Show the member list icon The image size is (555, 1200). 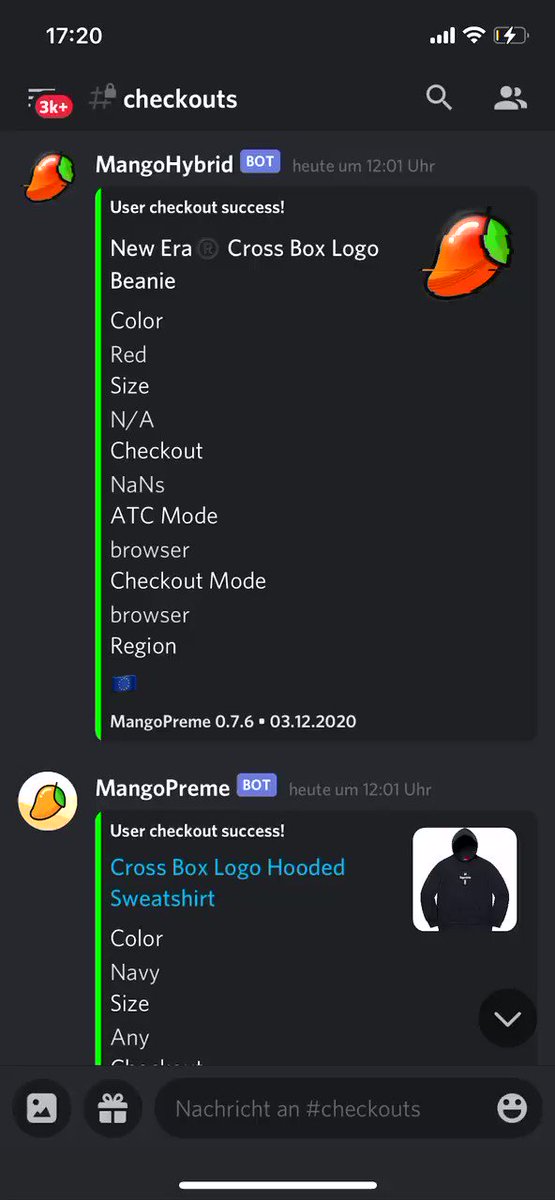tap(510, 98)
